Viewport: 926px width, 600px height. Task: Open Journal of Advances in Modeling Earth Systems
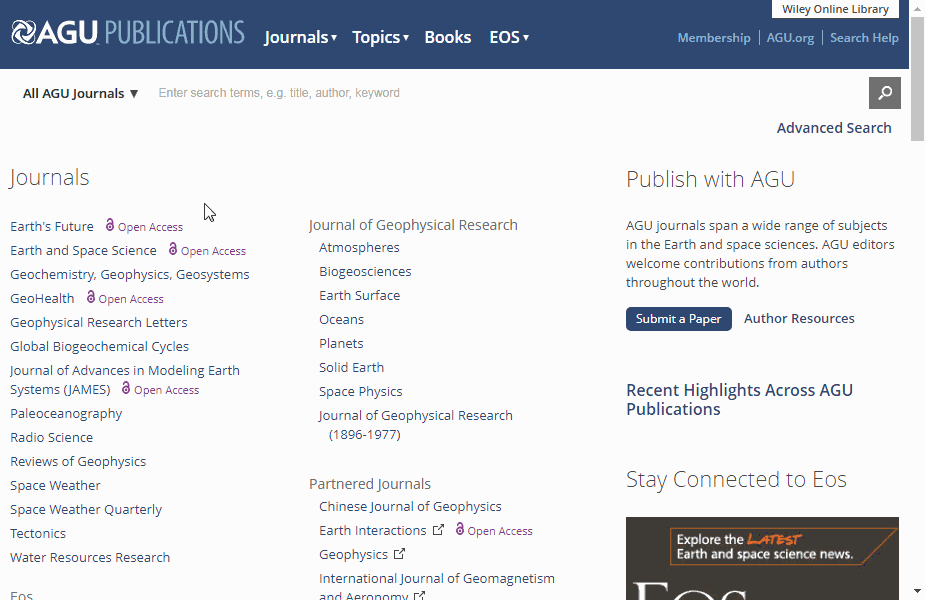point(125,380)
